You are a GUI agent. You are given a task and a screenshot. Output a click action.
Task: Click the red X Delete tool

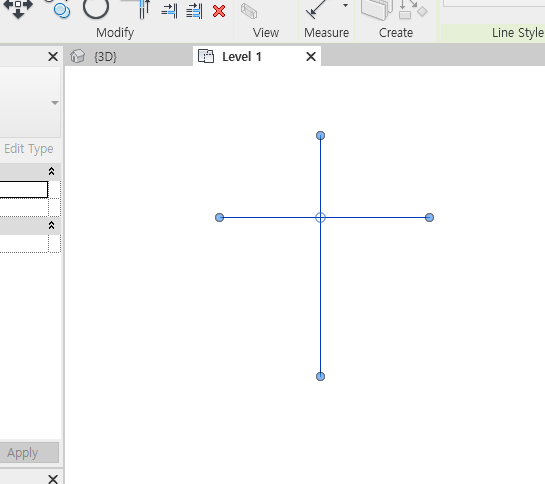(219, 11)
